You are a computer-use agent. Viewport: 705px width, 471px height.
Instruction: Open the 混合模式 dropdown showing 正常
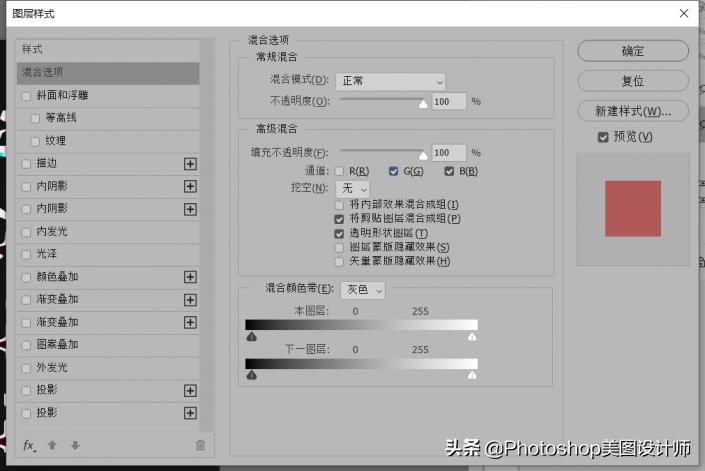point(391,81)
